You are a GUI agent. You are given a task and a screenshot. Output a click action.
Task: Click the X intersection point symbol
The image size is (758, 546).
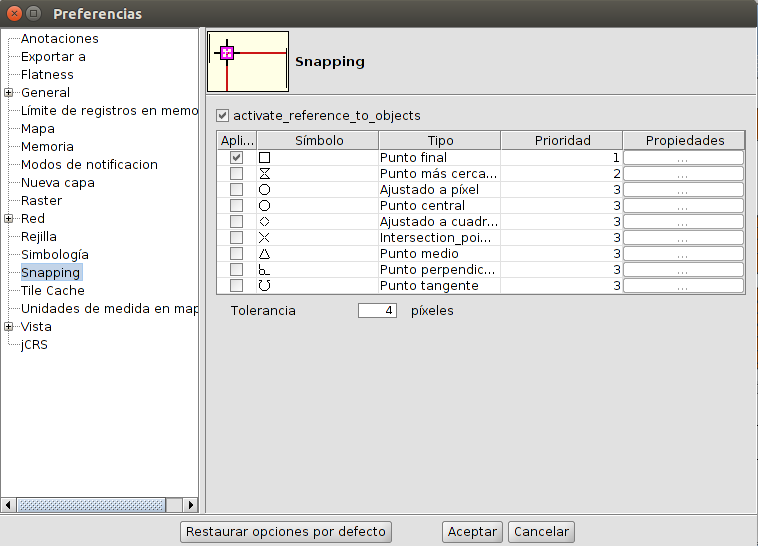pos(265,238)
